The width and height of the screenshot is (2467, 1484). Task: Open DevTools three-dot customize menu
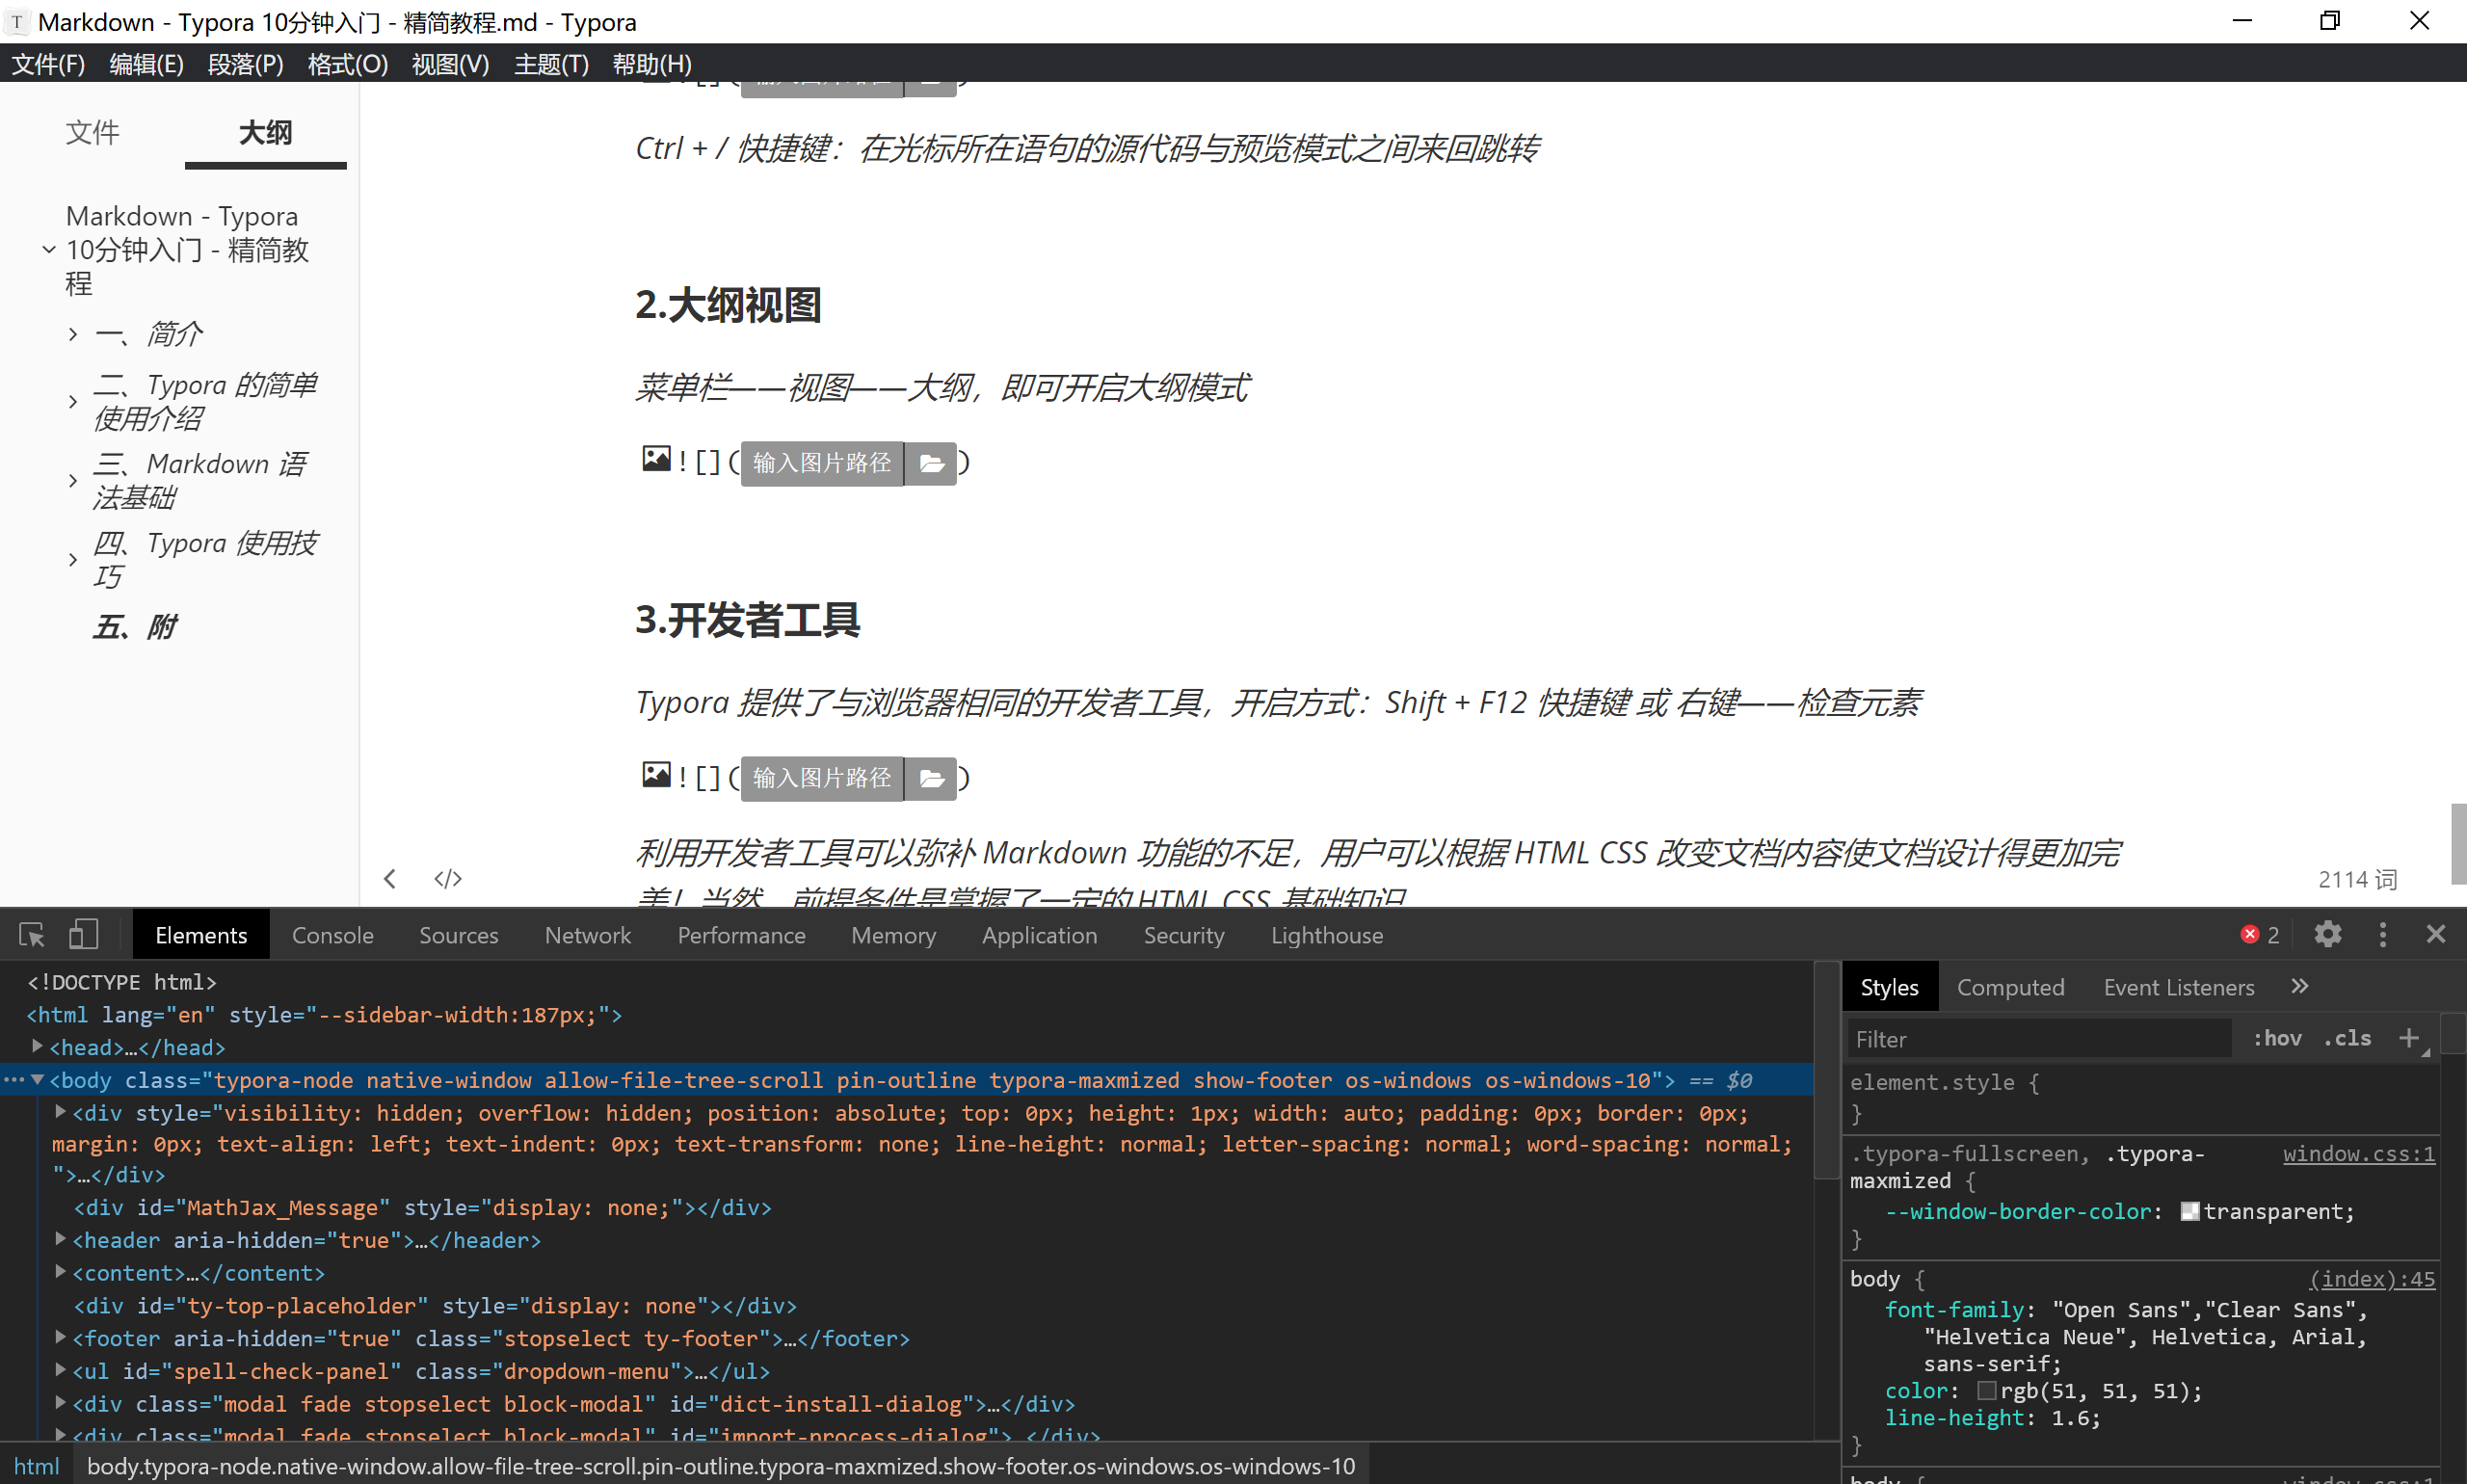tap(2383, 934)
